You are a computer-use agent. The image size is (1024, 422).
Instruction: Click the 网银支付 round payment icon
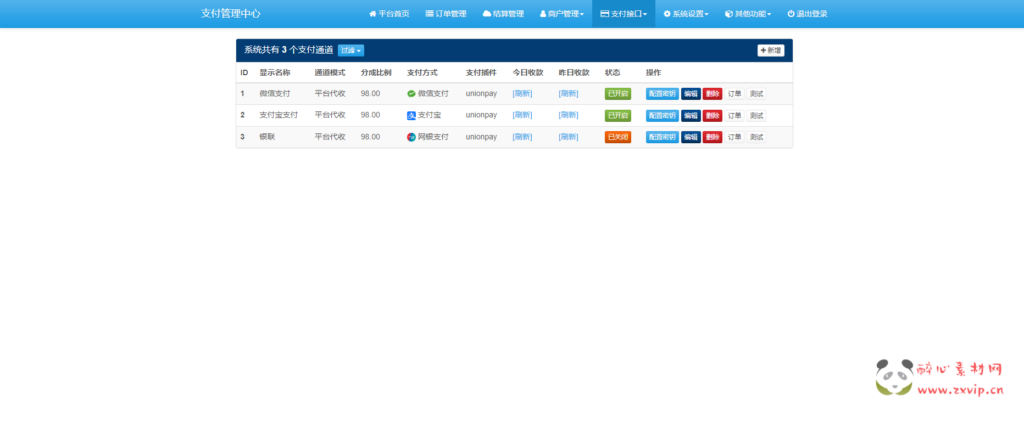tap(411, 137)
